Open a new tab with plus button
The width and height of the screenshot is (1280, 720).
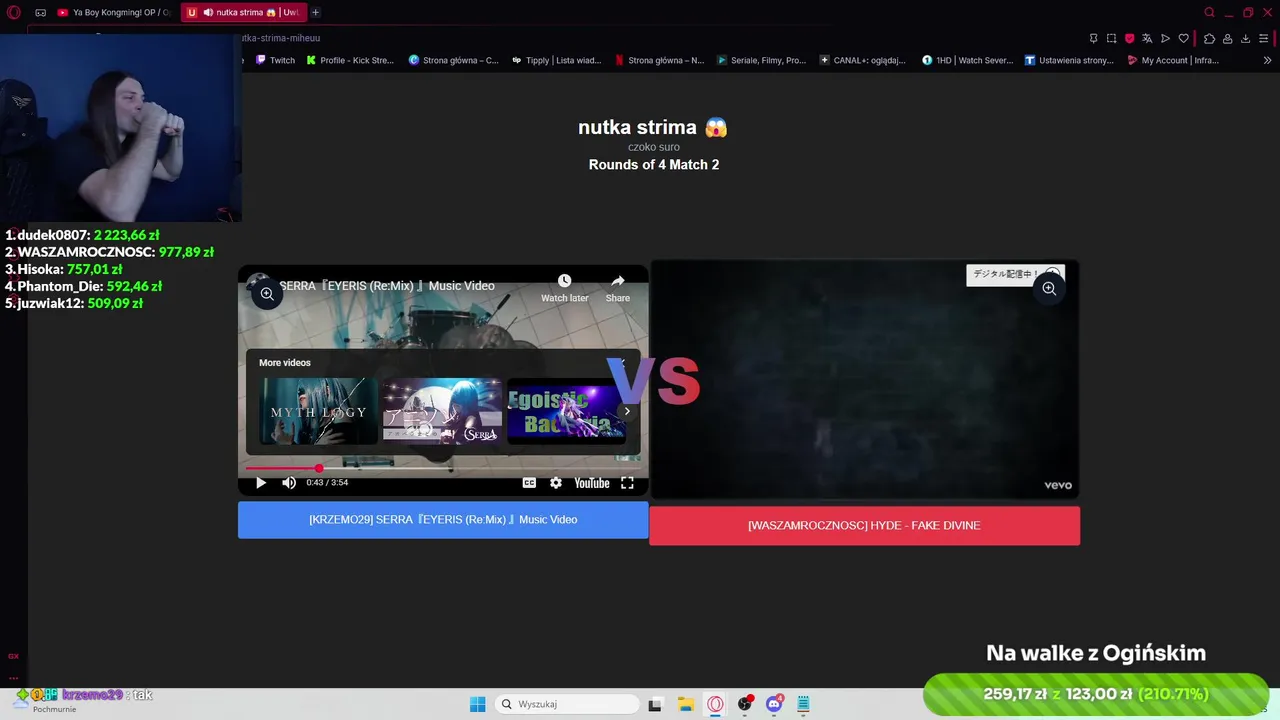pyautogui.click(x=316, y=13)
